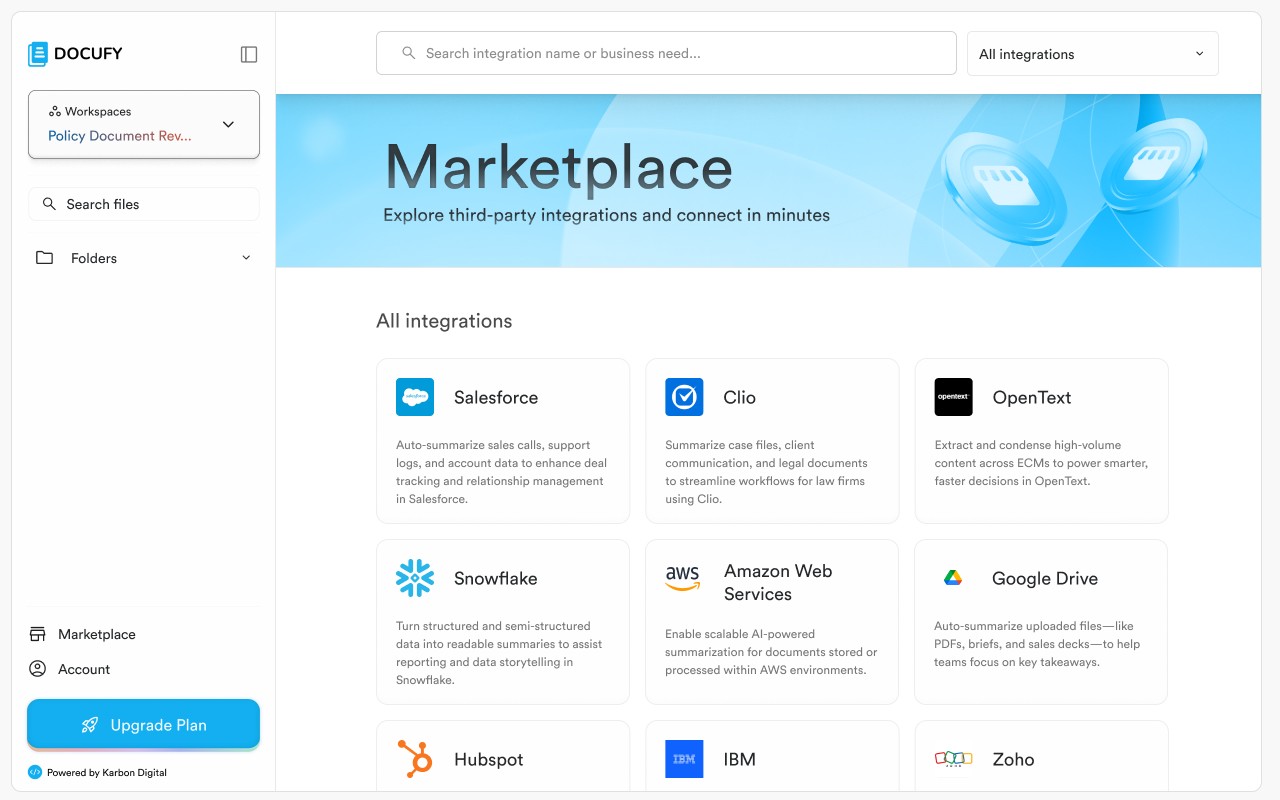Click the Marketplace storefront icon
This screenshot has height=800, width=1280.
point(38,634)
